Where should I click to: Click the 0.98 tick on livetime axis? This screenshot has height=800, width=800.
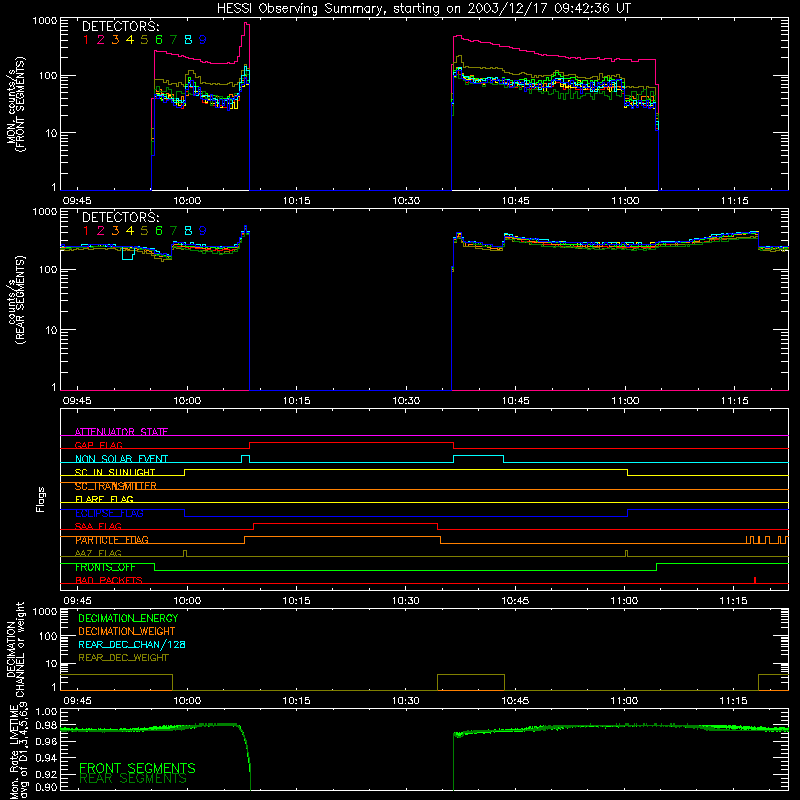[46, 727]
